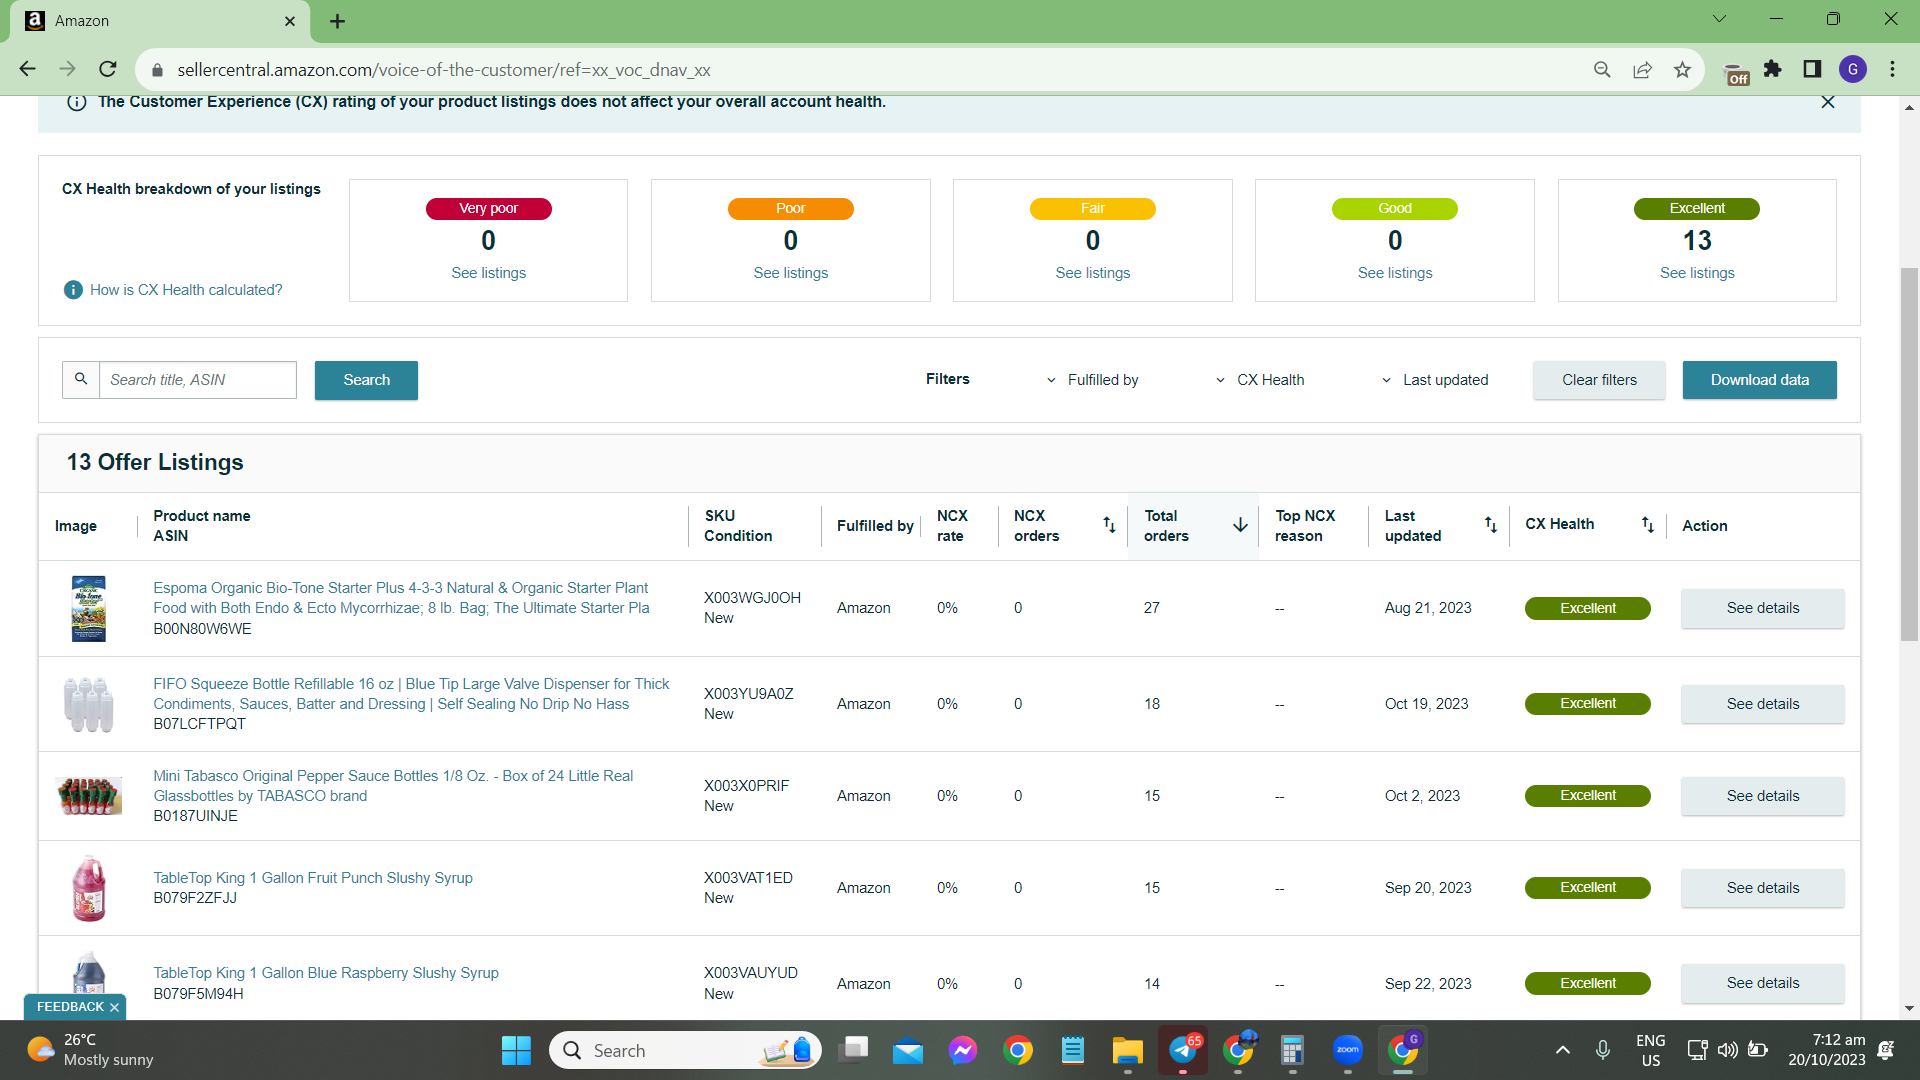Screen dimensions: 1920x1080
Task: Bookmark this tab with the star
Action: coord(1682,69)
